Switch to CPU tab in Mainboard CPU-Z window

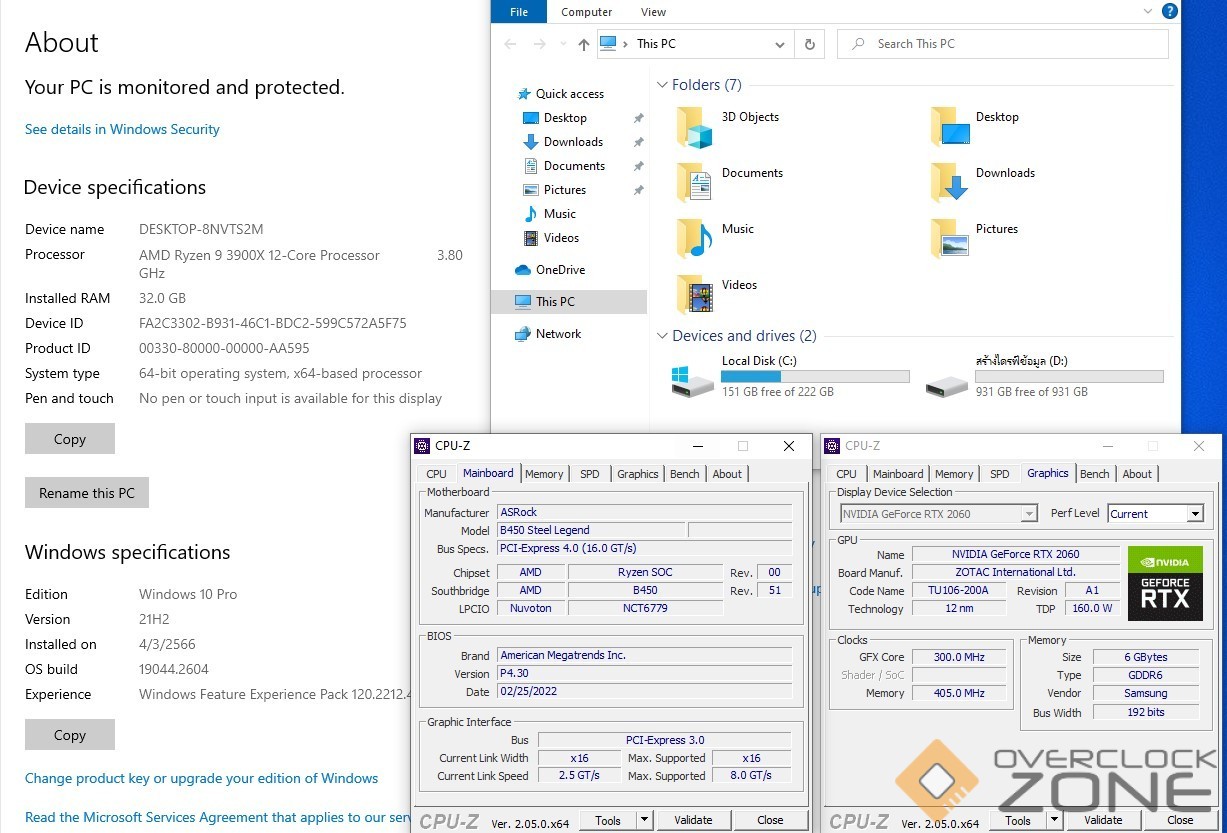pyautogui.click(x=437, y=474)
